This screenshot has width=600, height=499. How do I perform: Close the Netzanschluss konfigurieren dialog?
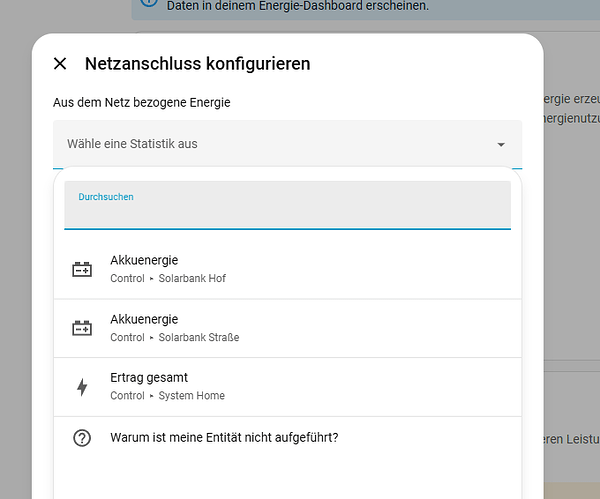[x=60, y=64]
